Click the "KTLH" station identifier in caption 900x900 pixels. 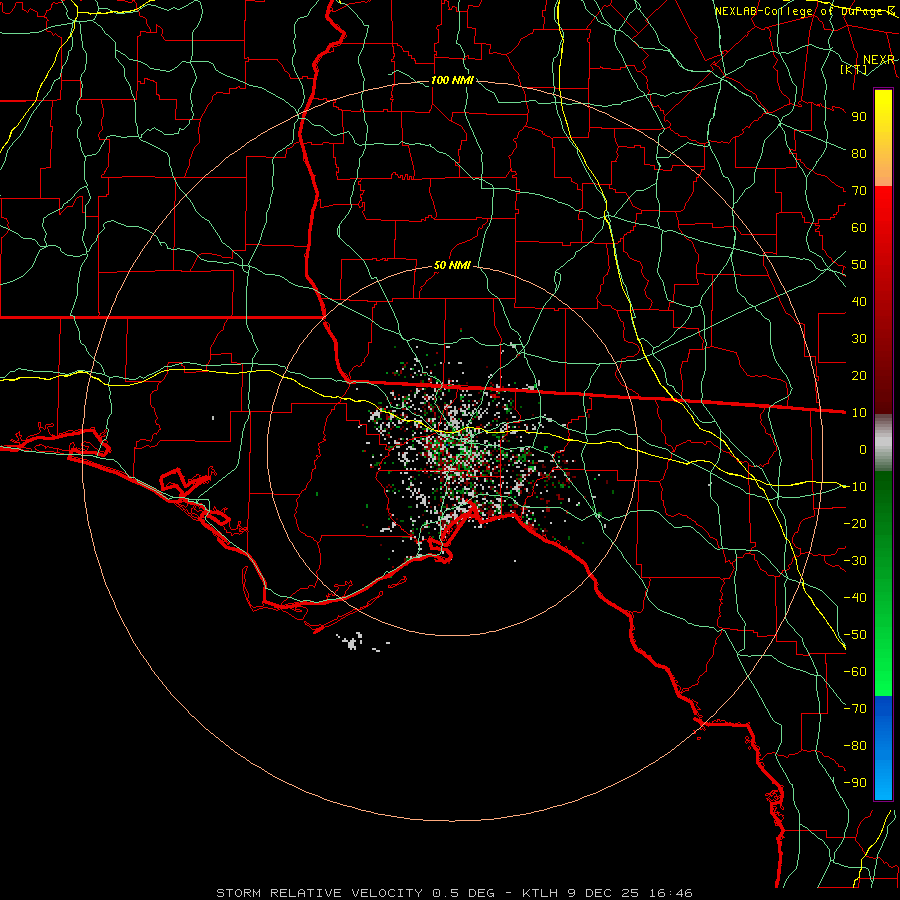click(x=540, y=893)
